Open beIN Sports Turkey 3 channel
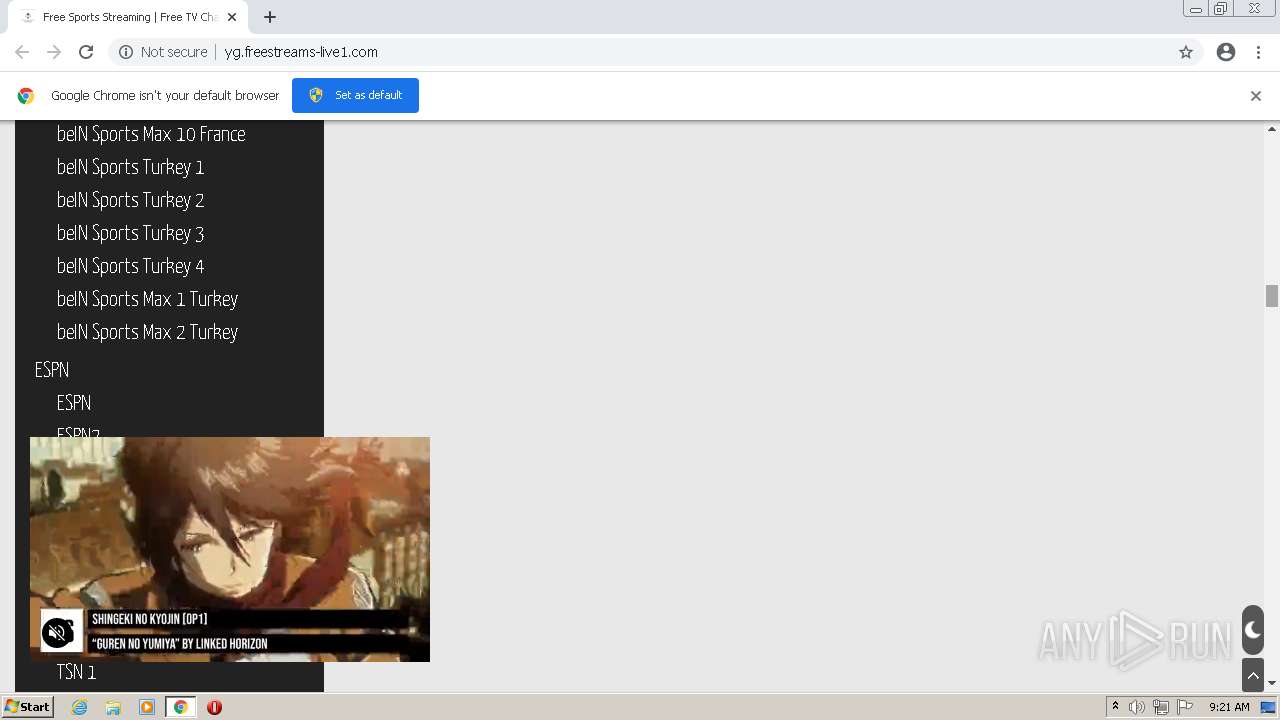 pos(130,233)
